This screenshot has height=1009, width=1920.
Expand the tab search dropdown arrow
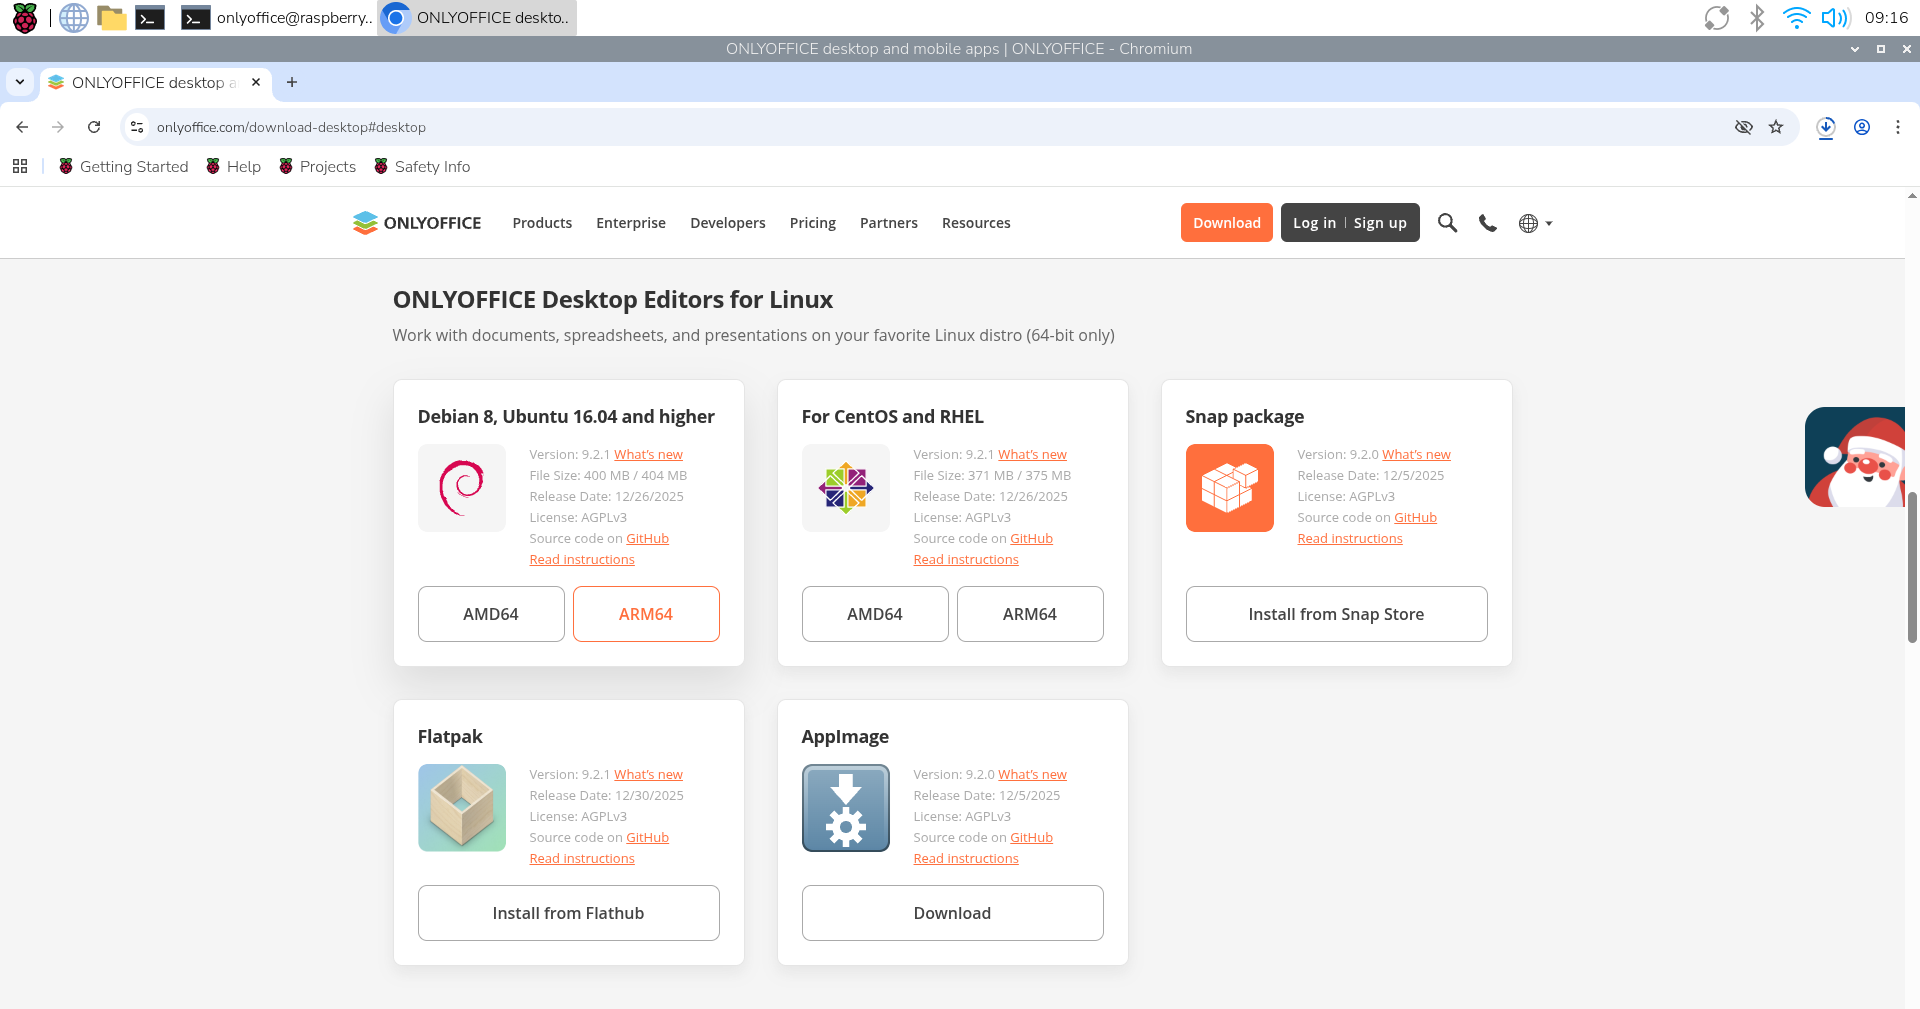pos(20,82)
